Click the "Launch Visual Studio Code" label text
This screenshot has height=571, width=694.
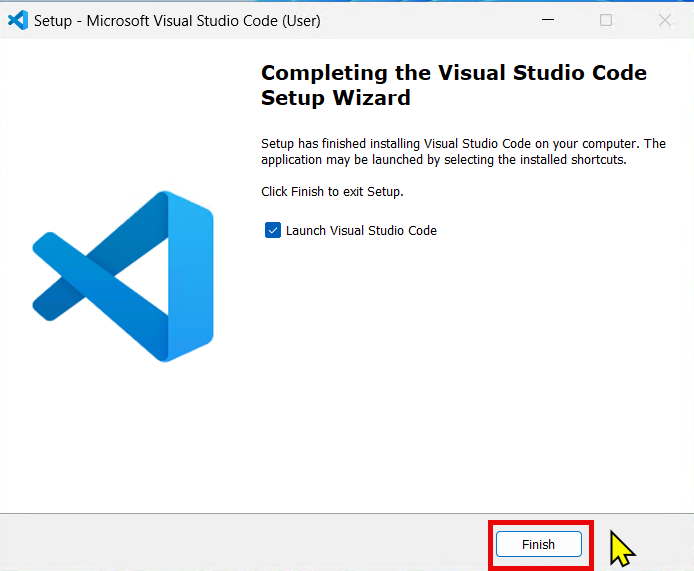click(361, 231)
